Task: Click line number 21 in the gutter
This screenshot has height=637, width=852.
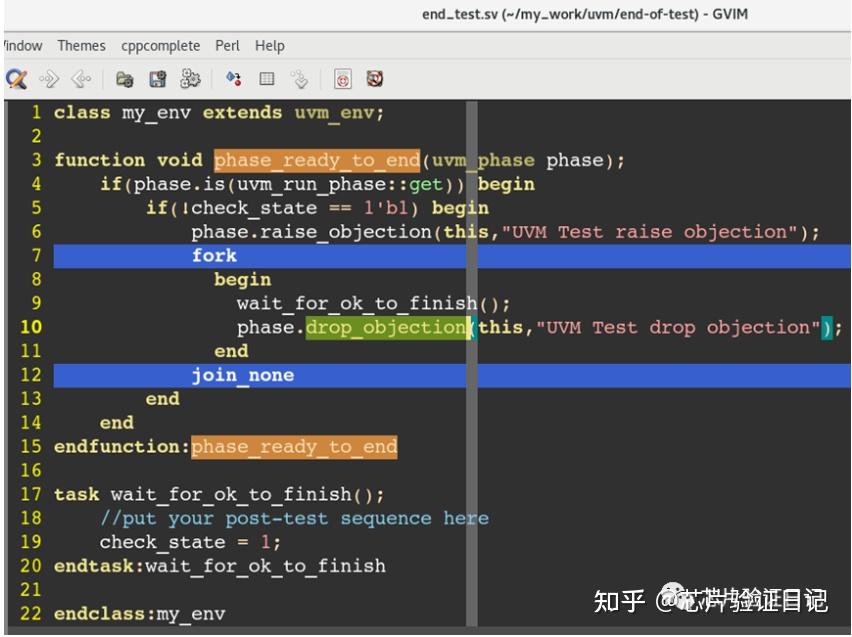Action: 31,590
